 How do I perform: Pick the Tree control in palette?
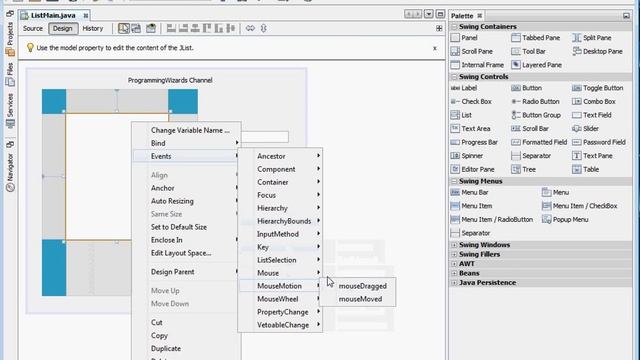[x=523, y=169]
